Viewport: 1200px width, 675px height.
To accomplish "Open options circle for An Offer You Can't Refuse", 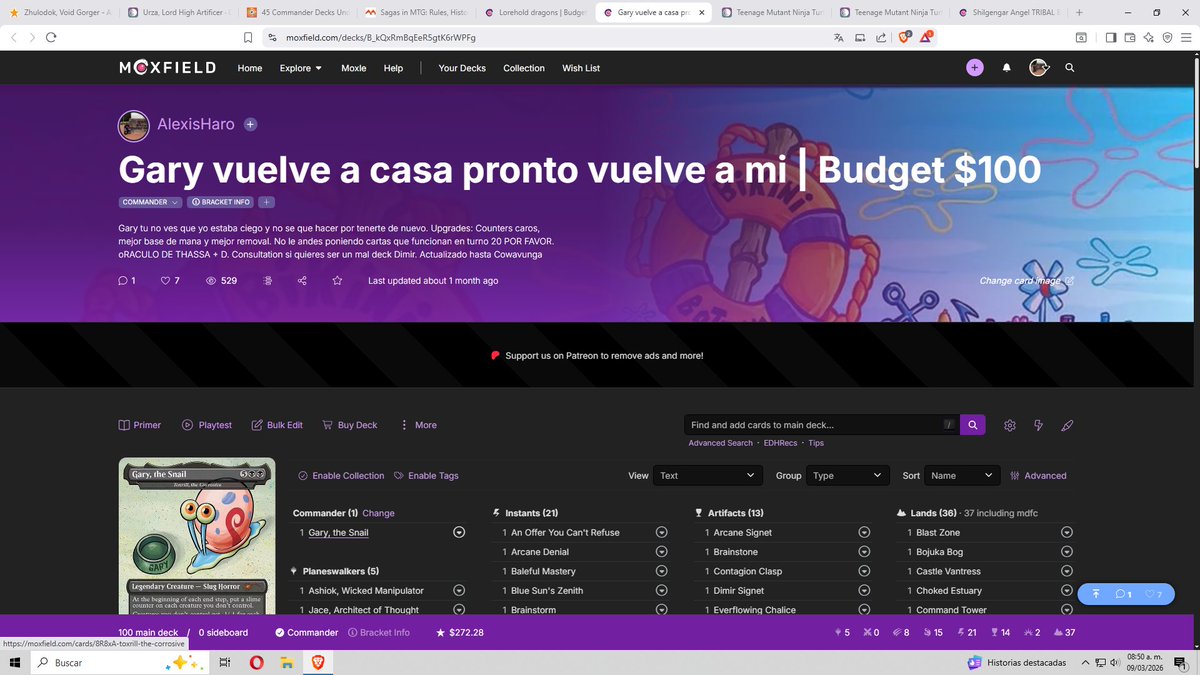I will 661,533.
